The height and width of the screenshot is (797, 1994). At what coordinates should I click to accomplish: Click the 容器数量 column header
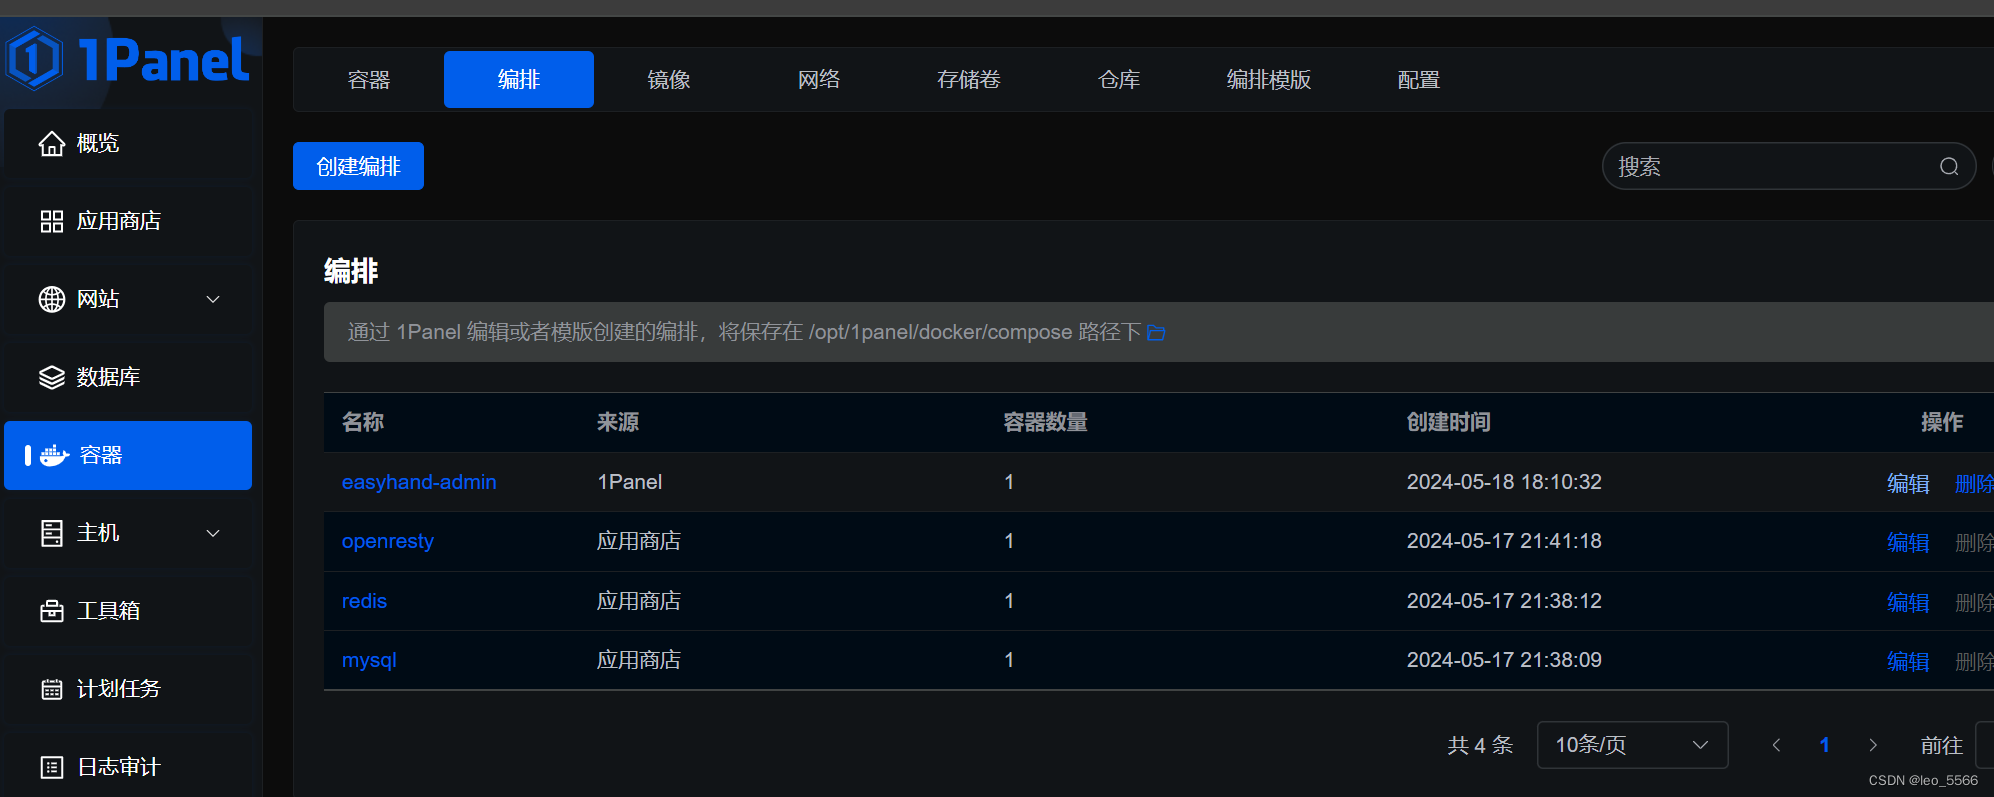(x=1046, y=422)
